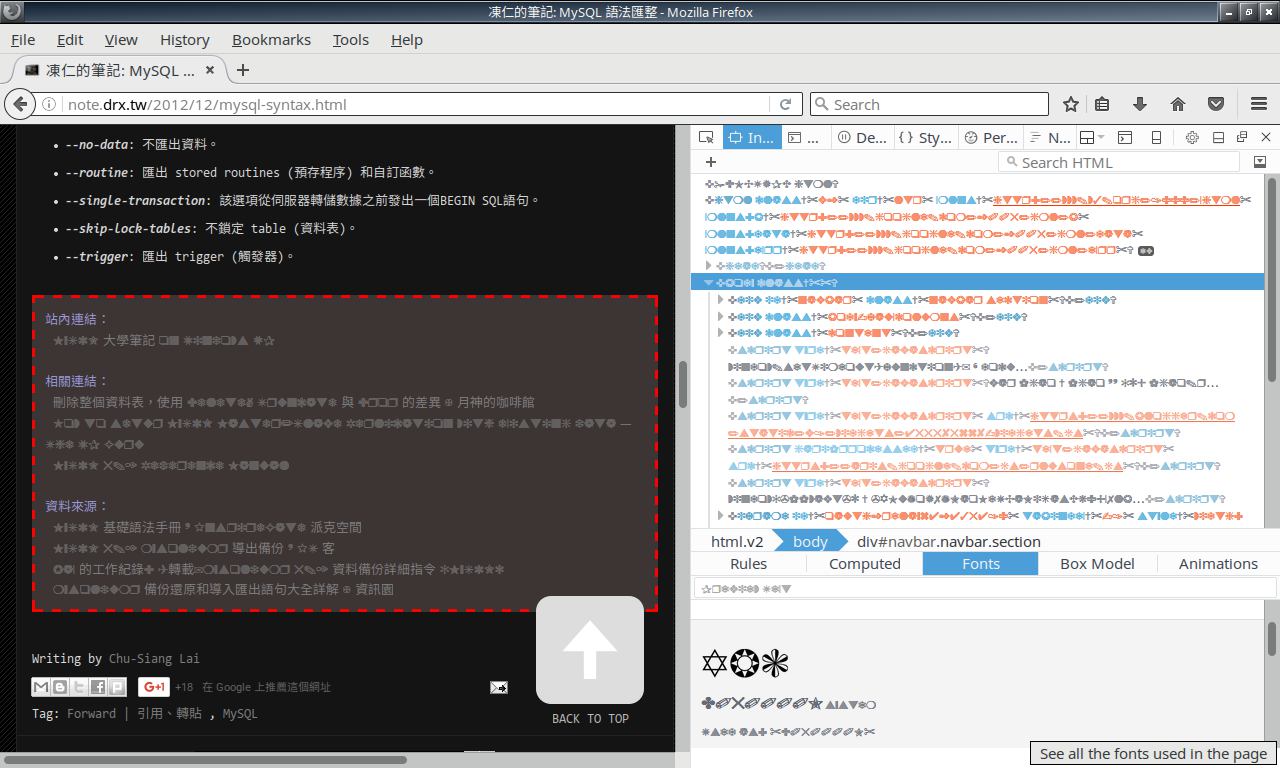Reload the page with the reload icon
The width and height of the screenshot is (1280, 768).
[x=786, y=104]
